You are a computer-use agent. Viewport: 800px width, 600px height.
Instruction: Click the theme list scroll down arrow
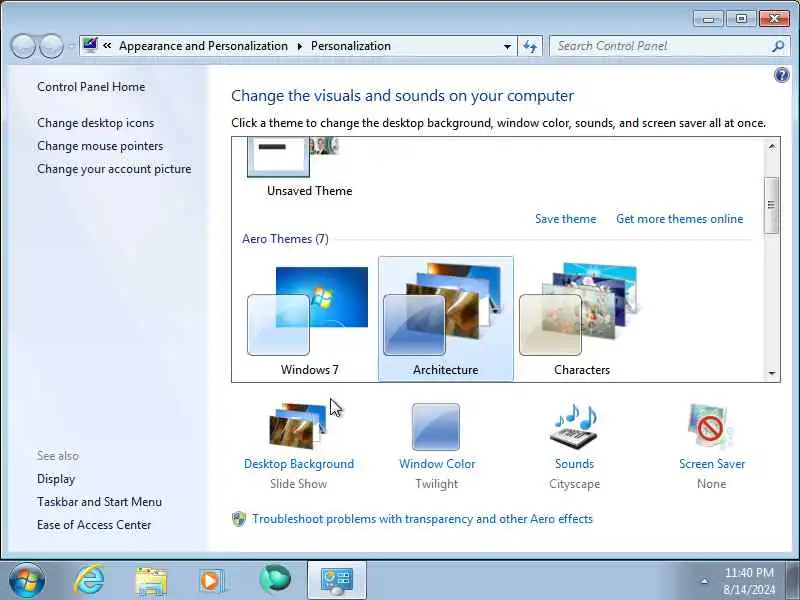coord(771,373)
